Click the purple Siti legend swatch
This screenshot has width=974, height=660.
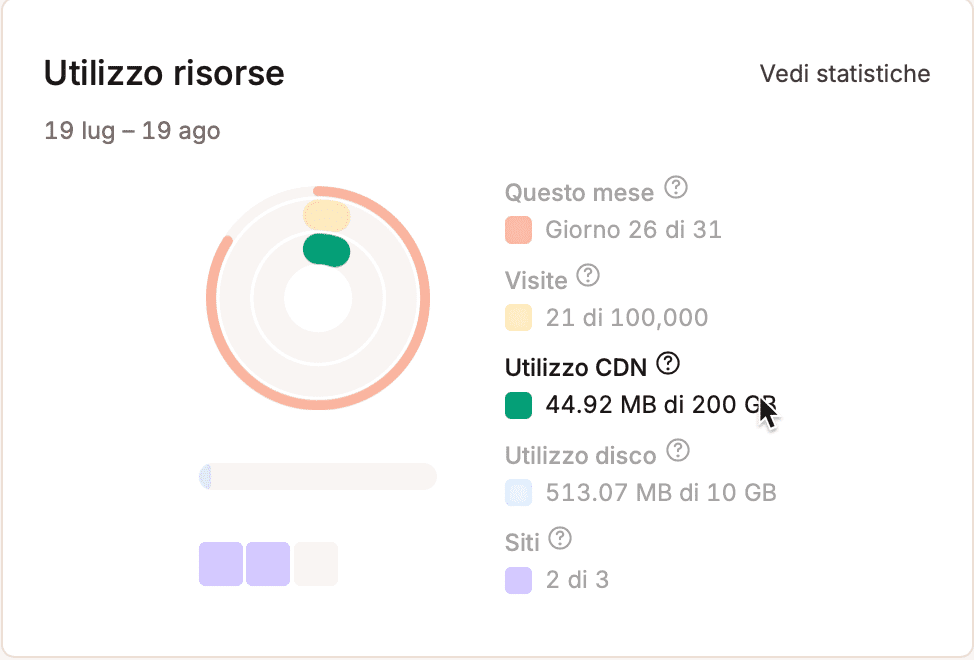518,580
